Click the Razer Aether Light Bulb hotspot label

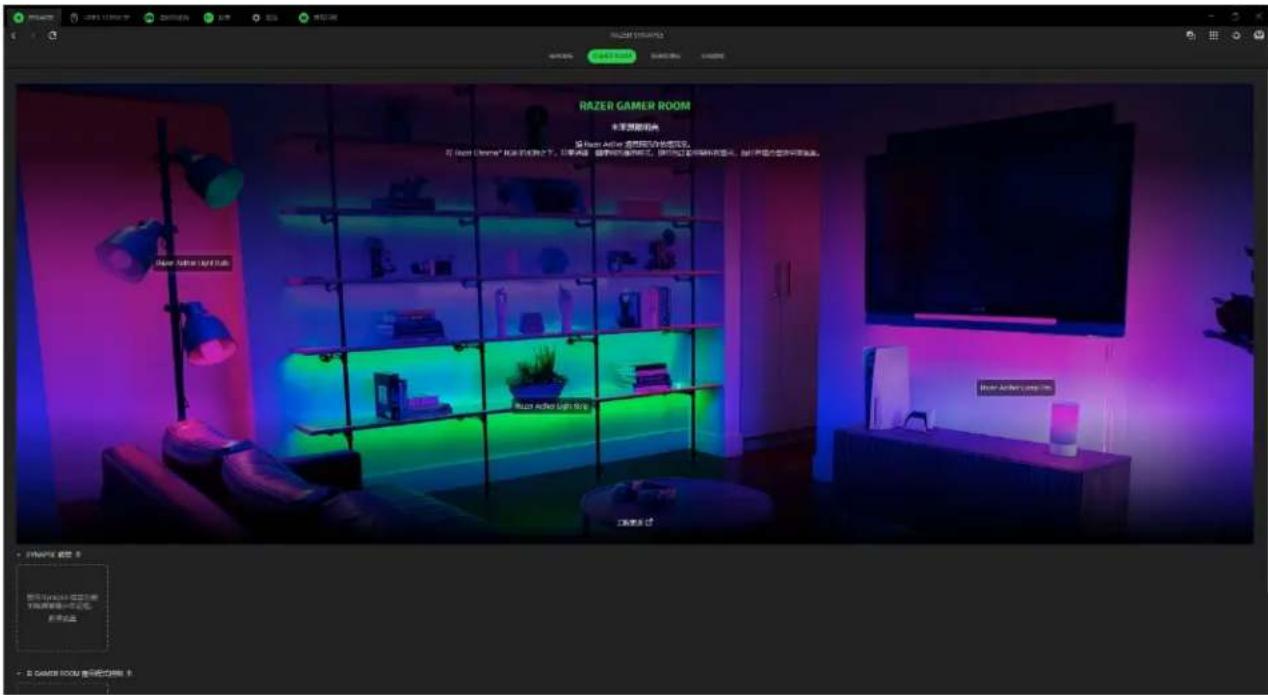193,262
